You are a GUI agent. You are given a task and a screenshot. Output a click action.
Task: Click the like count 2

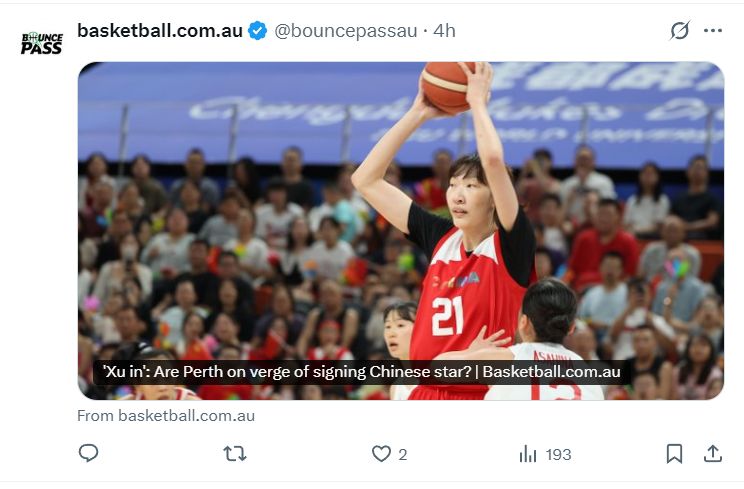[402, 455]
